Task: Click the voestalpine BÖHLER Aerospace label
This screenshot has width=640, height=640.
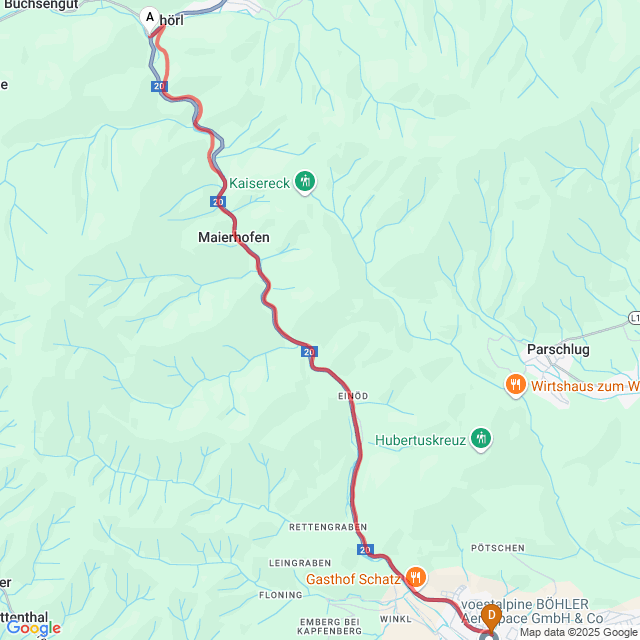Action: [x=531, y=611]
